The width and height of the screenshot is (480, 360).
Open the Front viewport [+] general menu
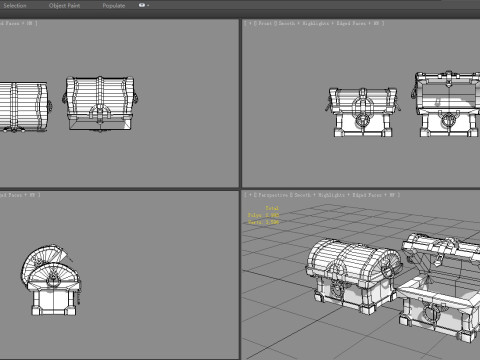[250, 23]
